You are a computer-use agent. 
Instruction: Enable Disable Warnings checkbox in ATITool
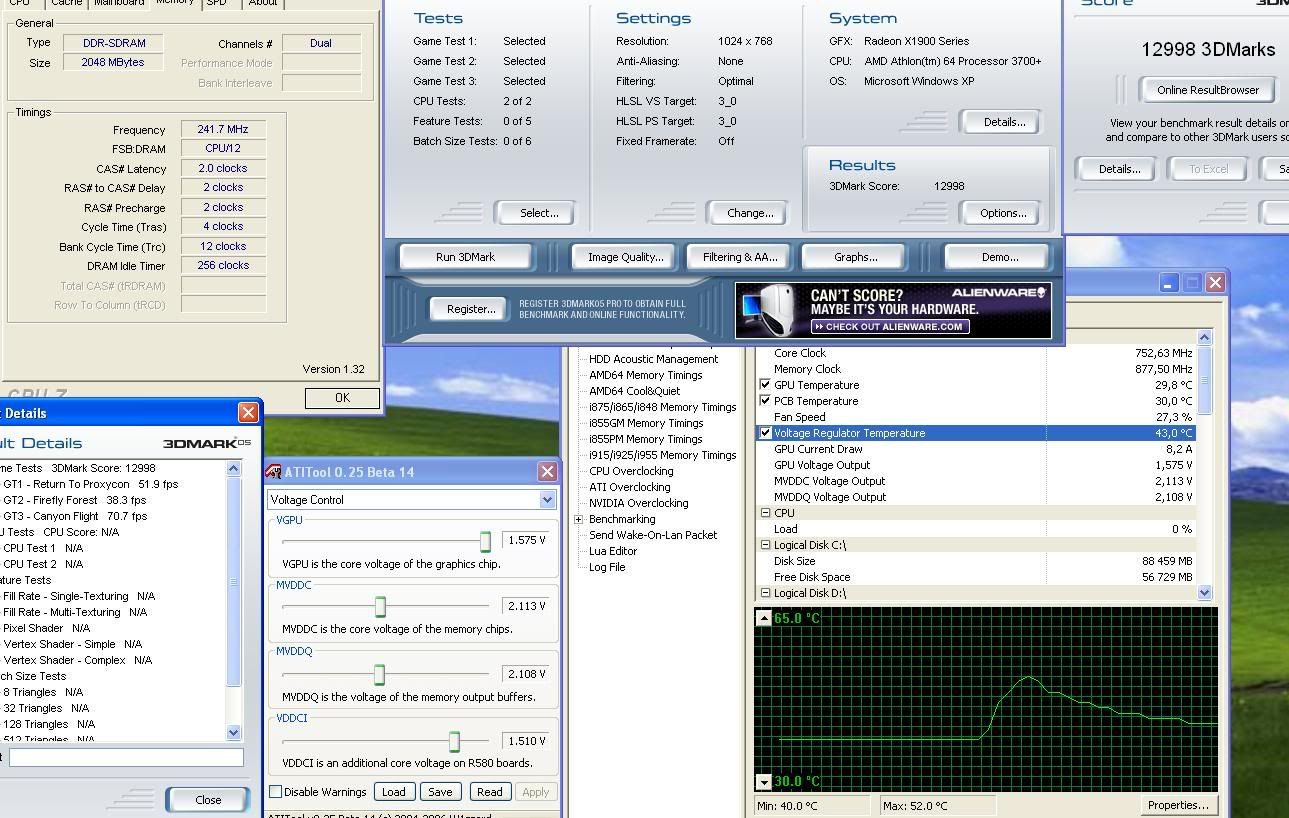275,792
